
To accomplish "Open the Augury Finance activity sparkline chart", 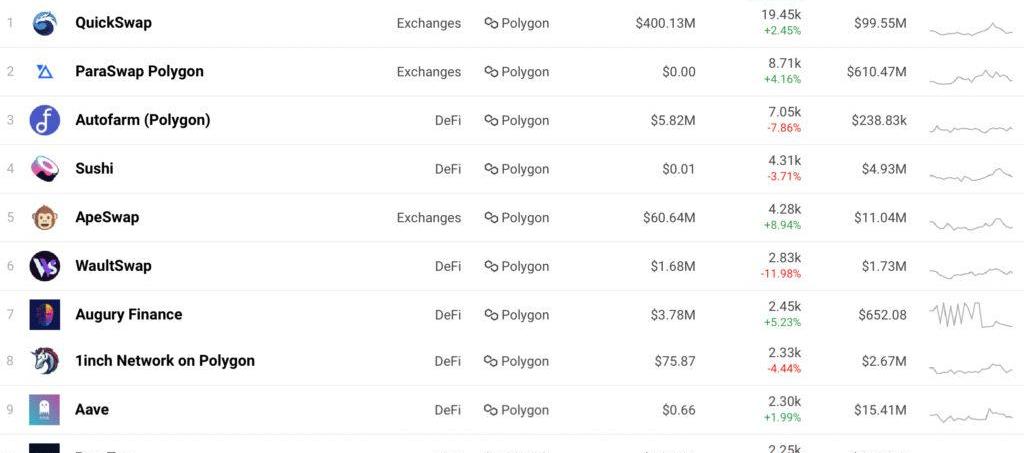I will pos(971,315).
